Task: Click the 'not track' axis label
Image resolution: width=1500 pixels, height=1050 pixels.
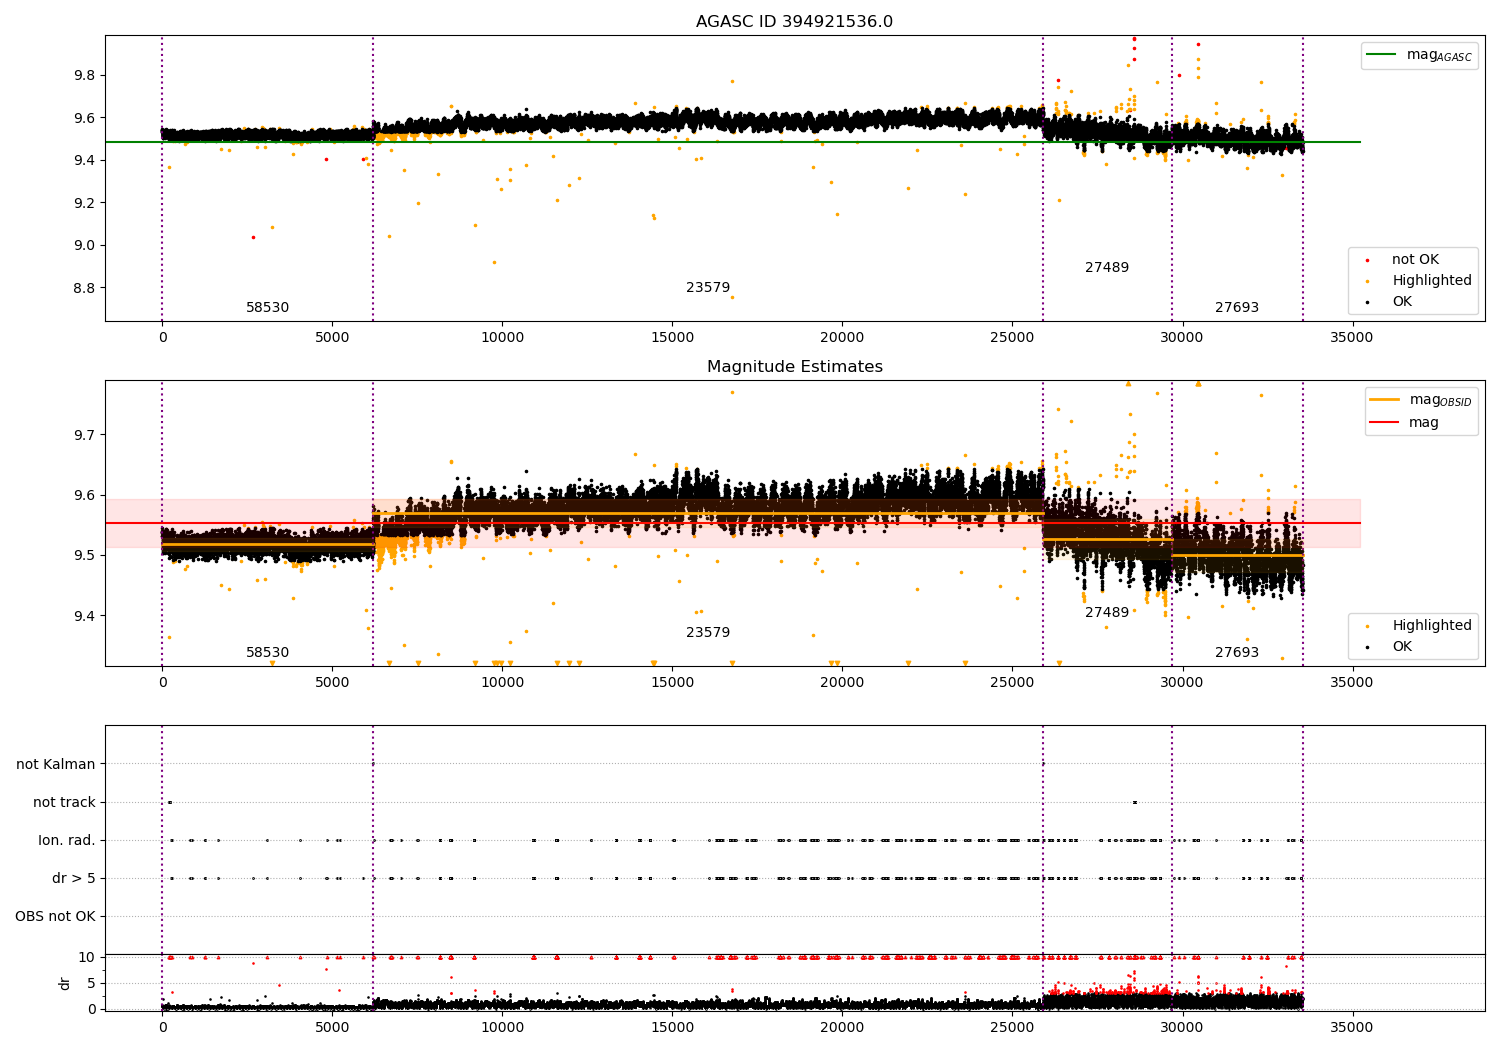Action: [64, 802]
